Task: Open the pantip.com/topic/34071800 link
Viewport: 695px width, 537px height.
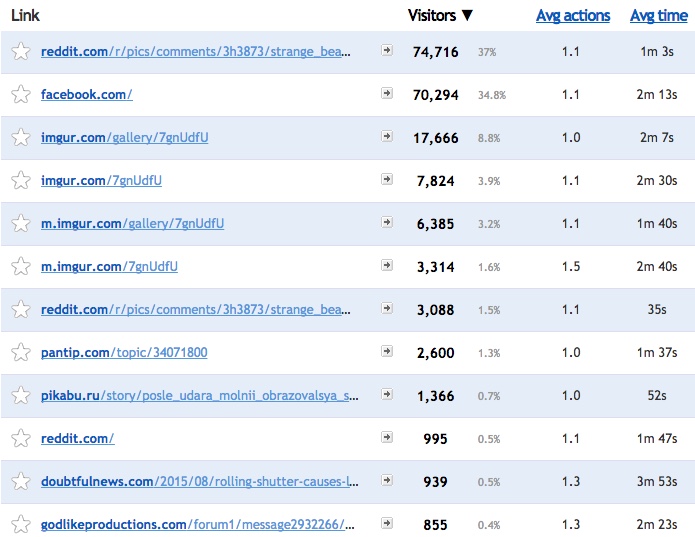Action: 124,353
